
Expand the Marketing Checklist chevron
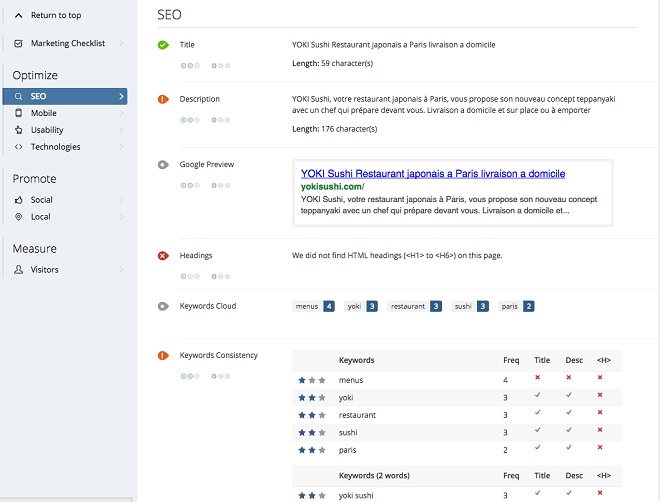[x=121, y=43]
